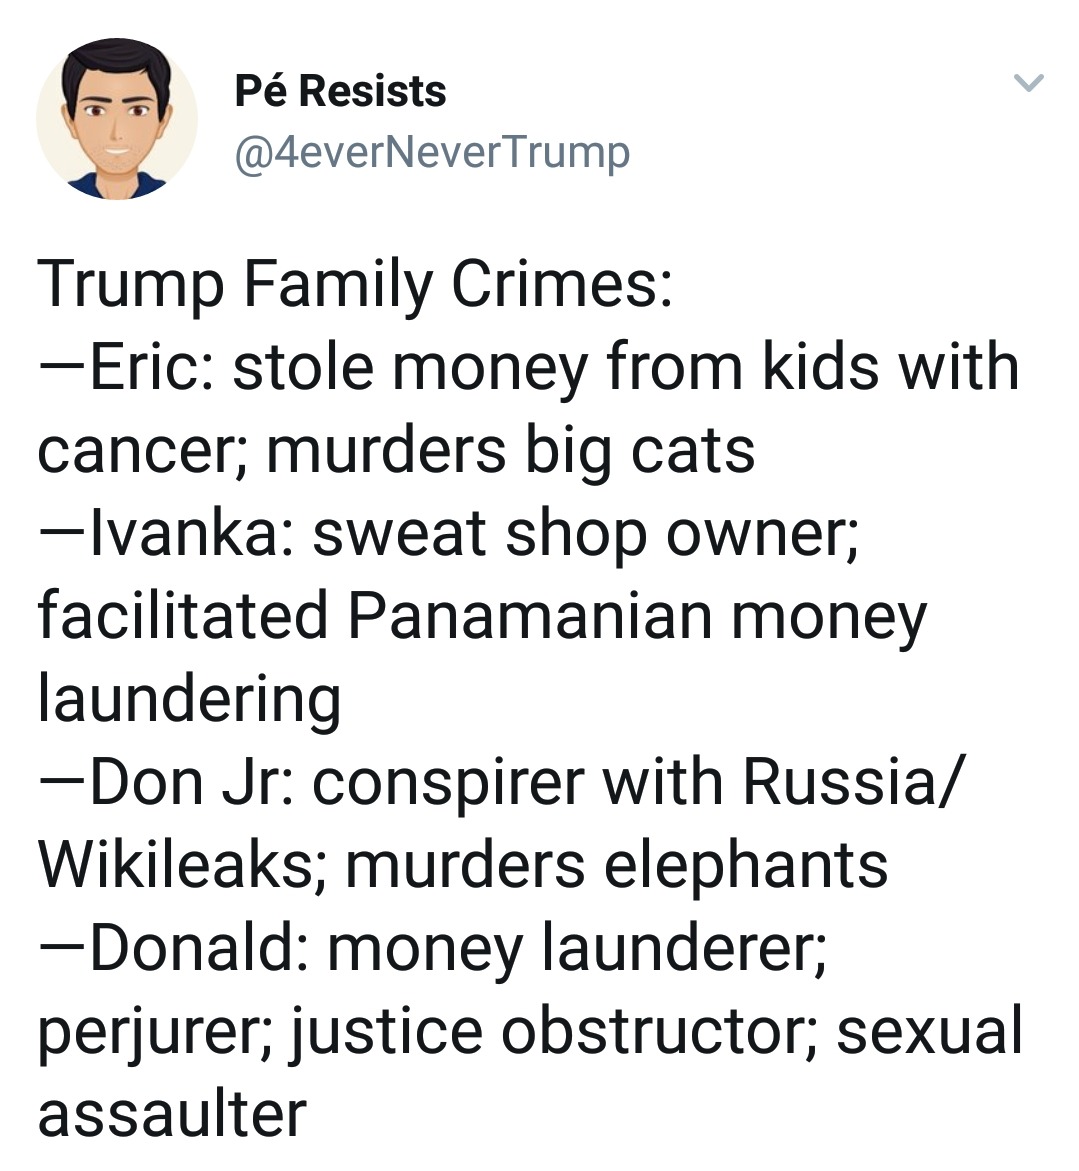Select the 'Trump Family Crimes:' heading line

point(355,285)
